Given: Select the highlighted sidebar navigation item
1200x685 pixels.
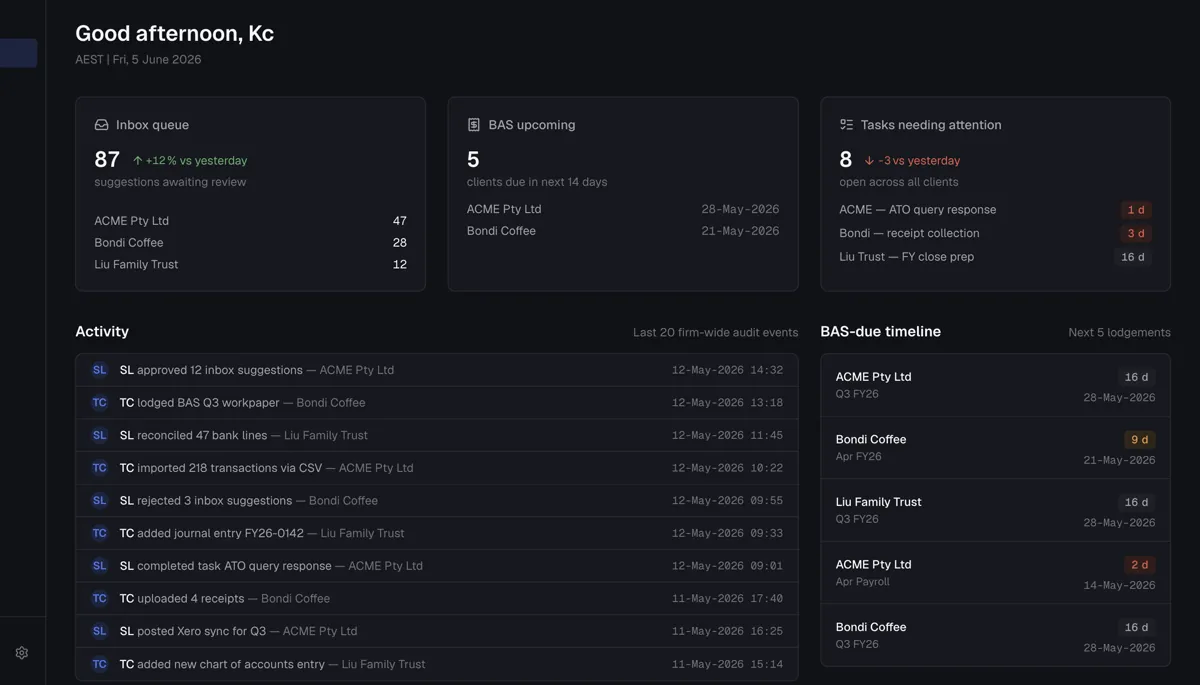Looking at the screenshot, I should (18, 53).
